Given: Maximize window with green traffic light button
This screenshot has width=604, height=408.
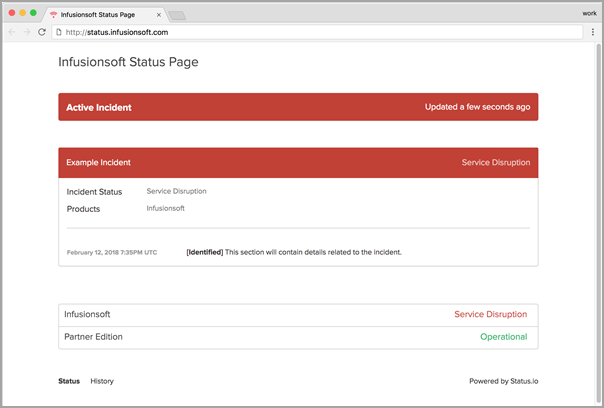Looking at the screenshot, I should pos(33,13).
